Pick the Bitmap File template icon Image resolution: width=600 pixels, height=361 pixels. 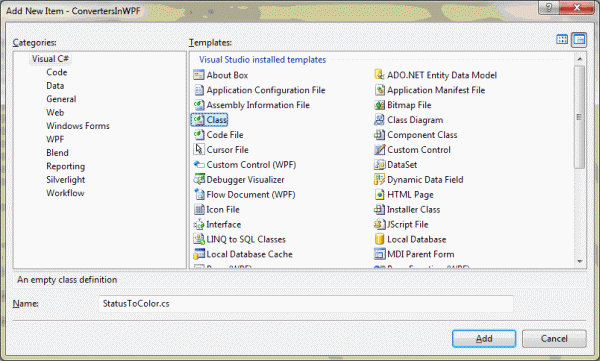point(379,105)
